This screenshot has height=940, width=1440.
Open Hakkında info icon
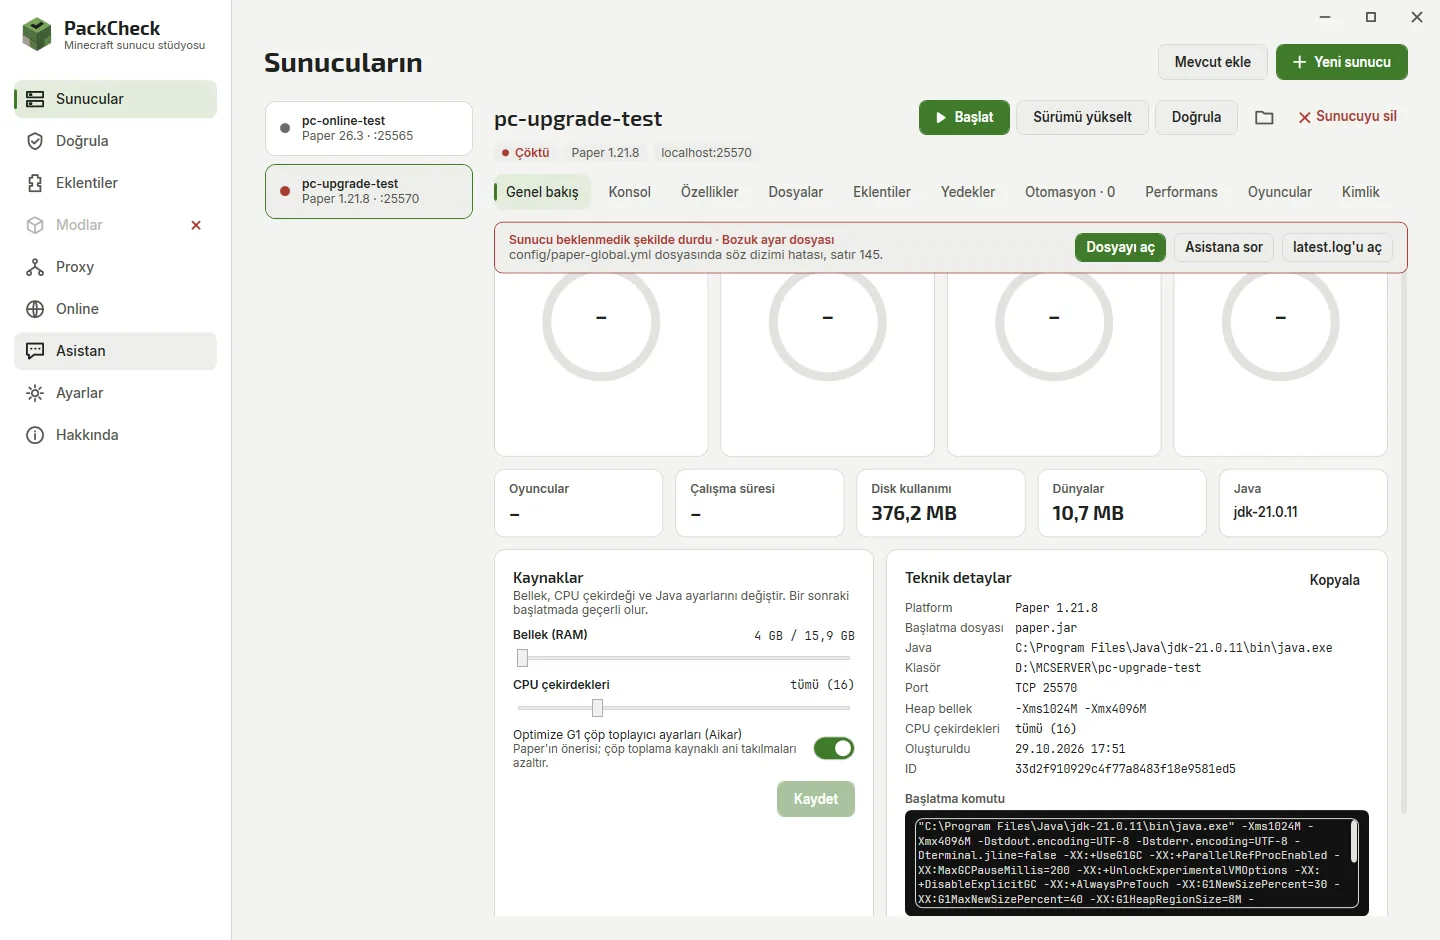coord(35,435)
